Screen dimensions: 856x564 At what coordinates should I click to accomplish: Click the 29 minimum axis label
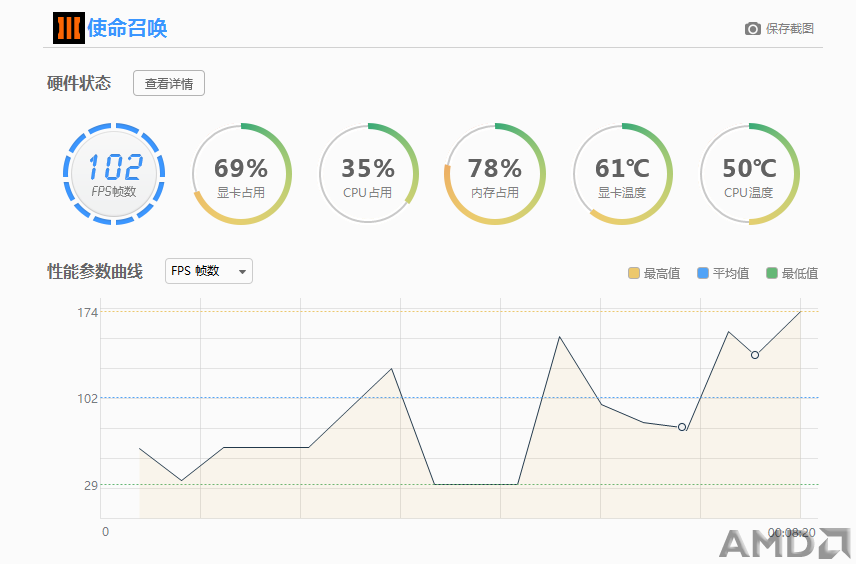(x=91, y=485)
